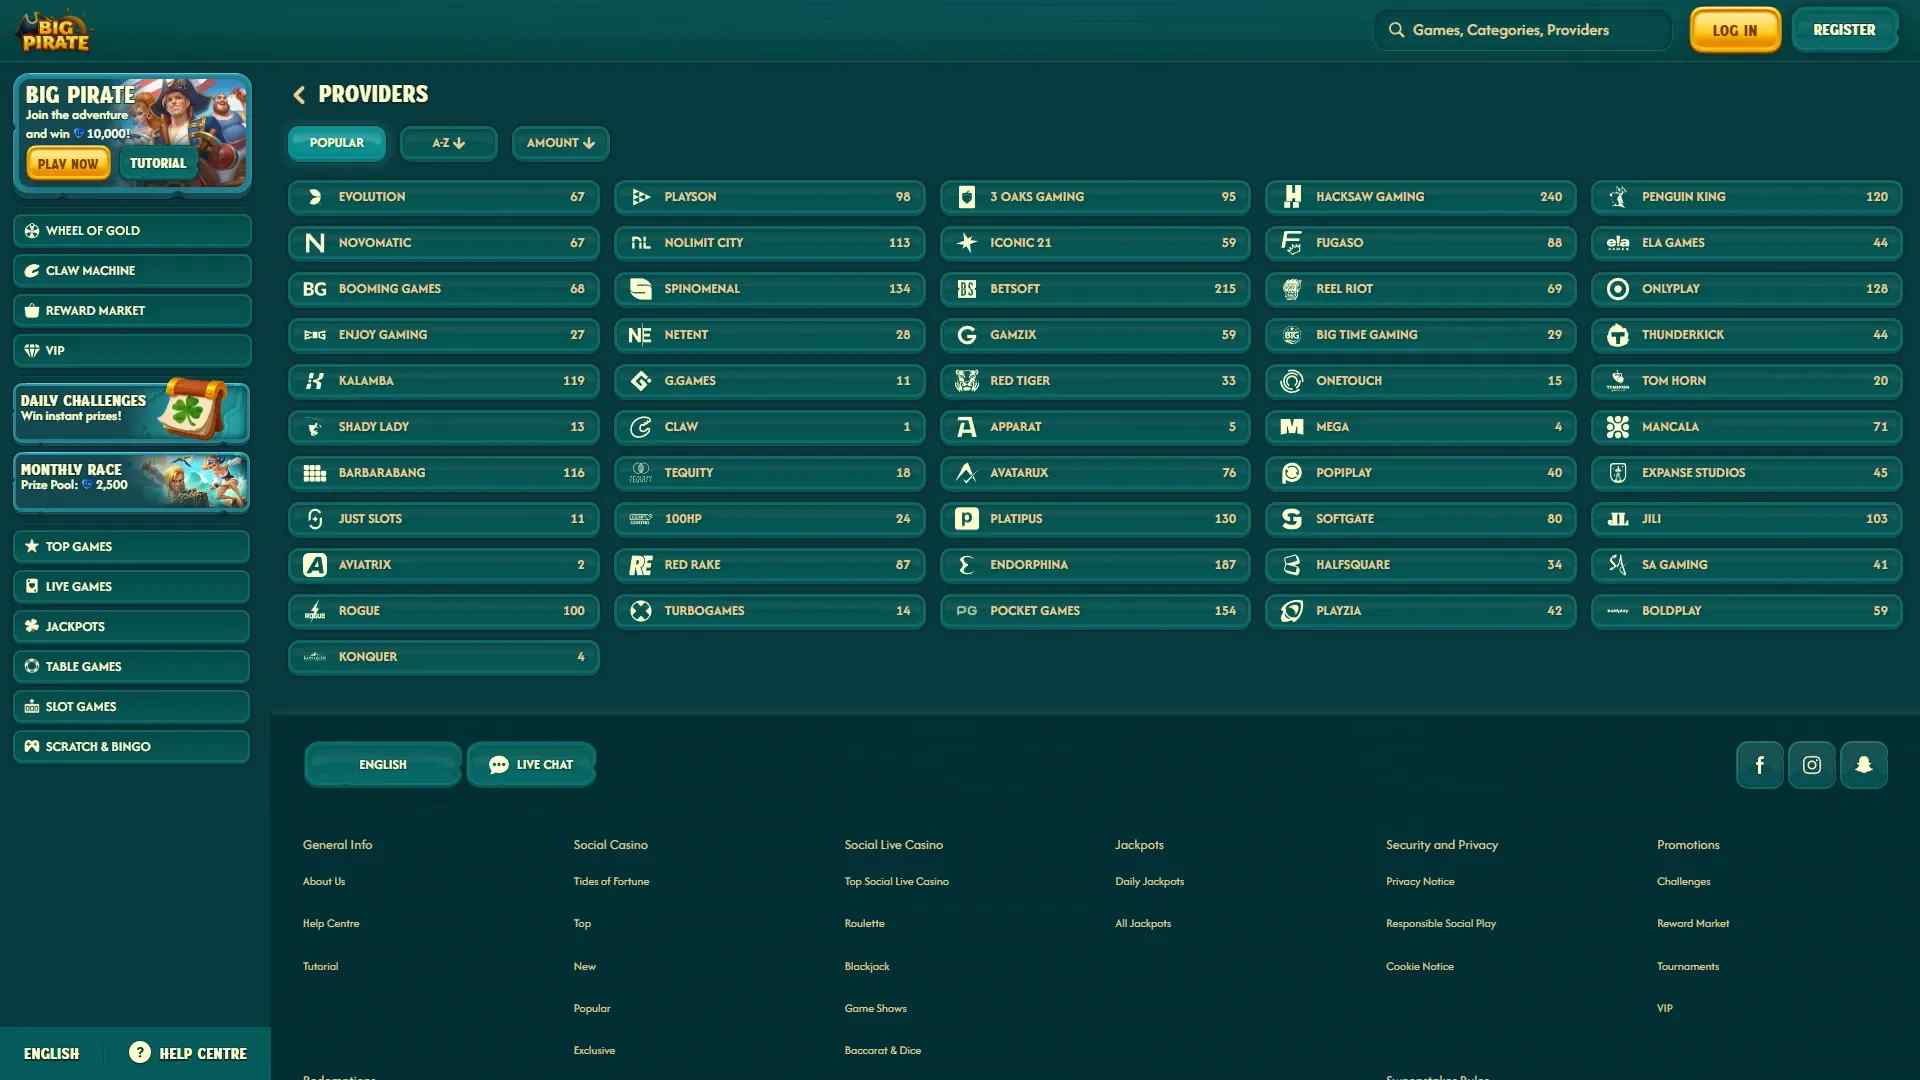The width and height of the screenshot is (1920, 1080).
Task: Click the Mancala logo icon
Action: point(1618,427)
